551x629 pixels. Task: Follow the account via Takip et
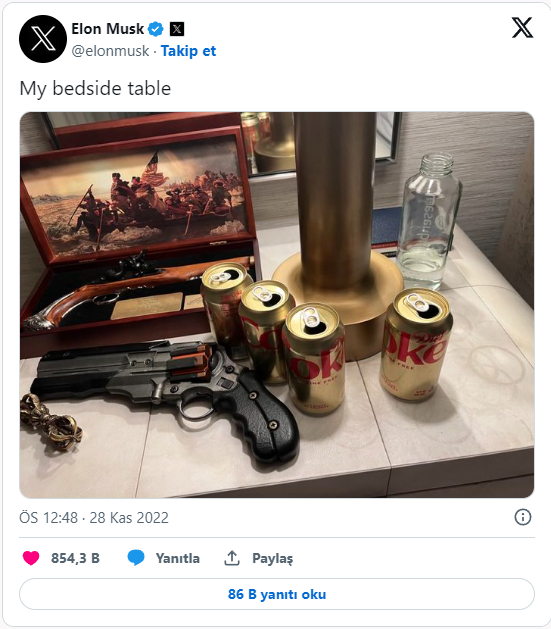[188, 51]
